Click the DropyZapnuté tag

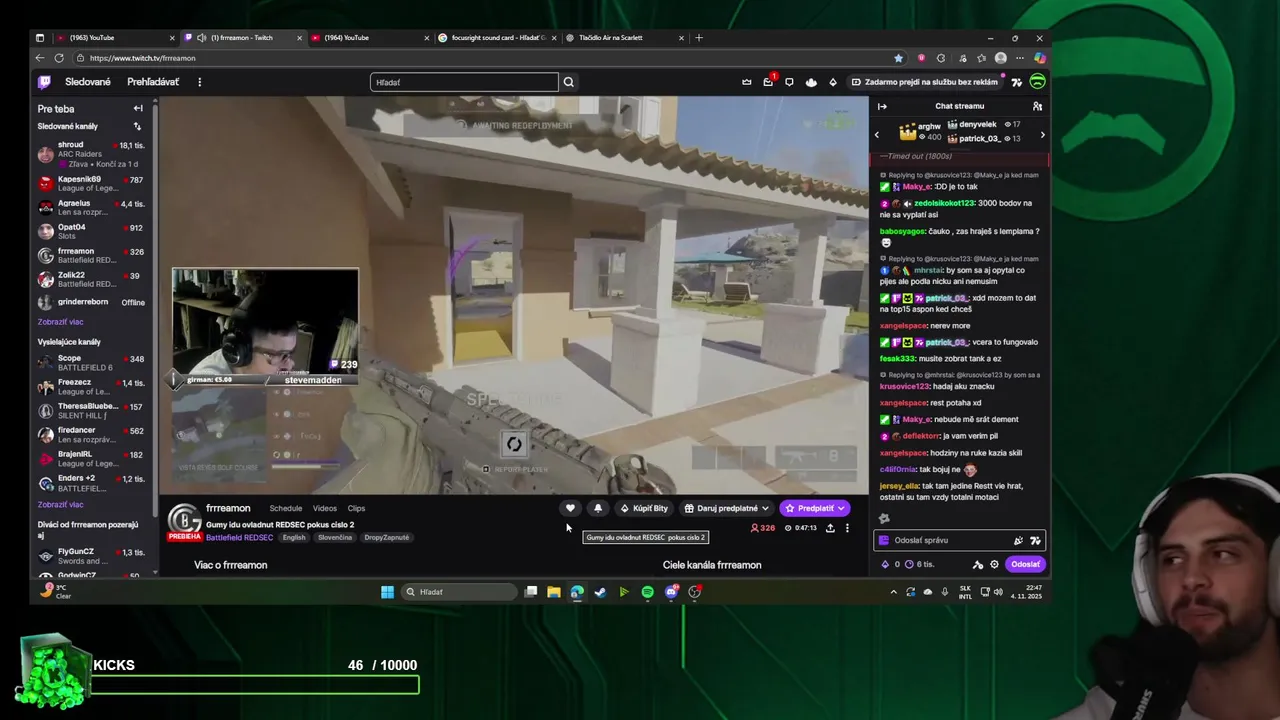386,537
